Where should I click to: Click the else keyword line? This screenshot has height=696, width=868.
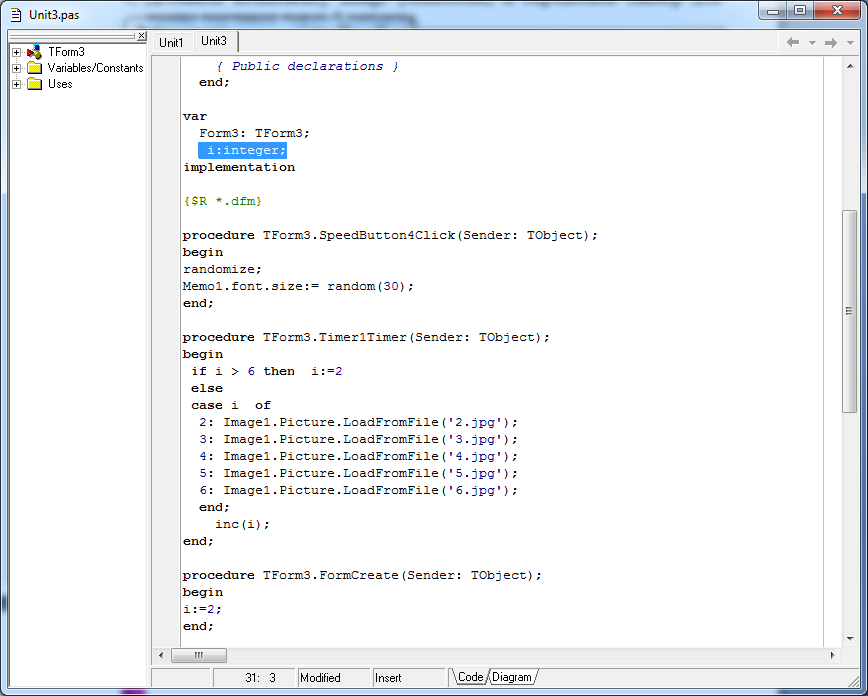pos(207,388)
